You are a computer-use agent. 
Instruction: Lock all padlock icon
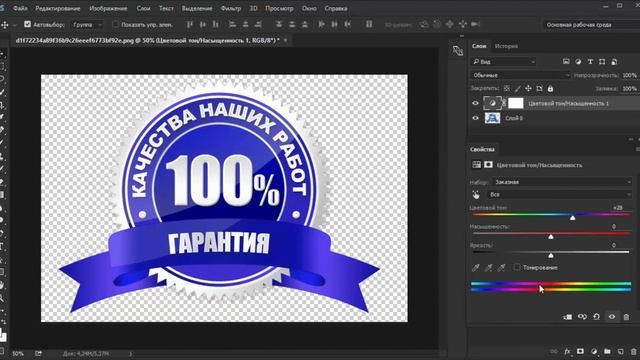[x=550, y=89]
